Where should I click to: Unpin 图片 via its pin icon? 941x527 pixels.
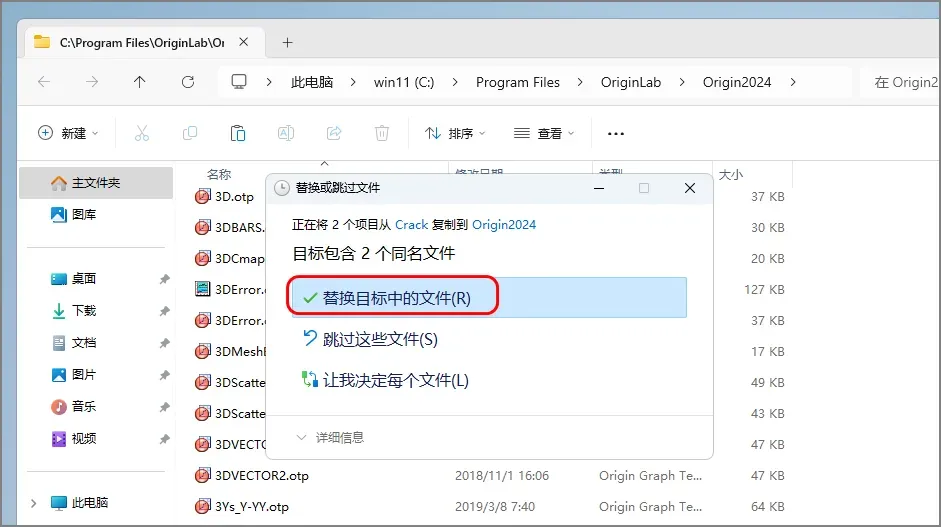coord(164,375)
